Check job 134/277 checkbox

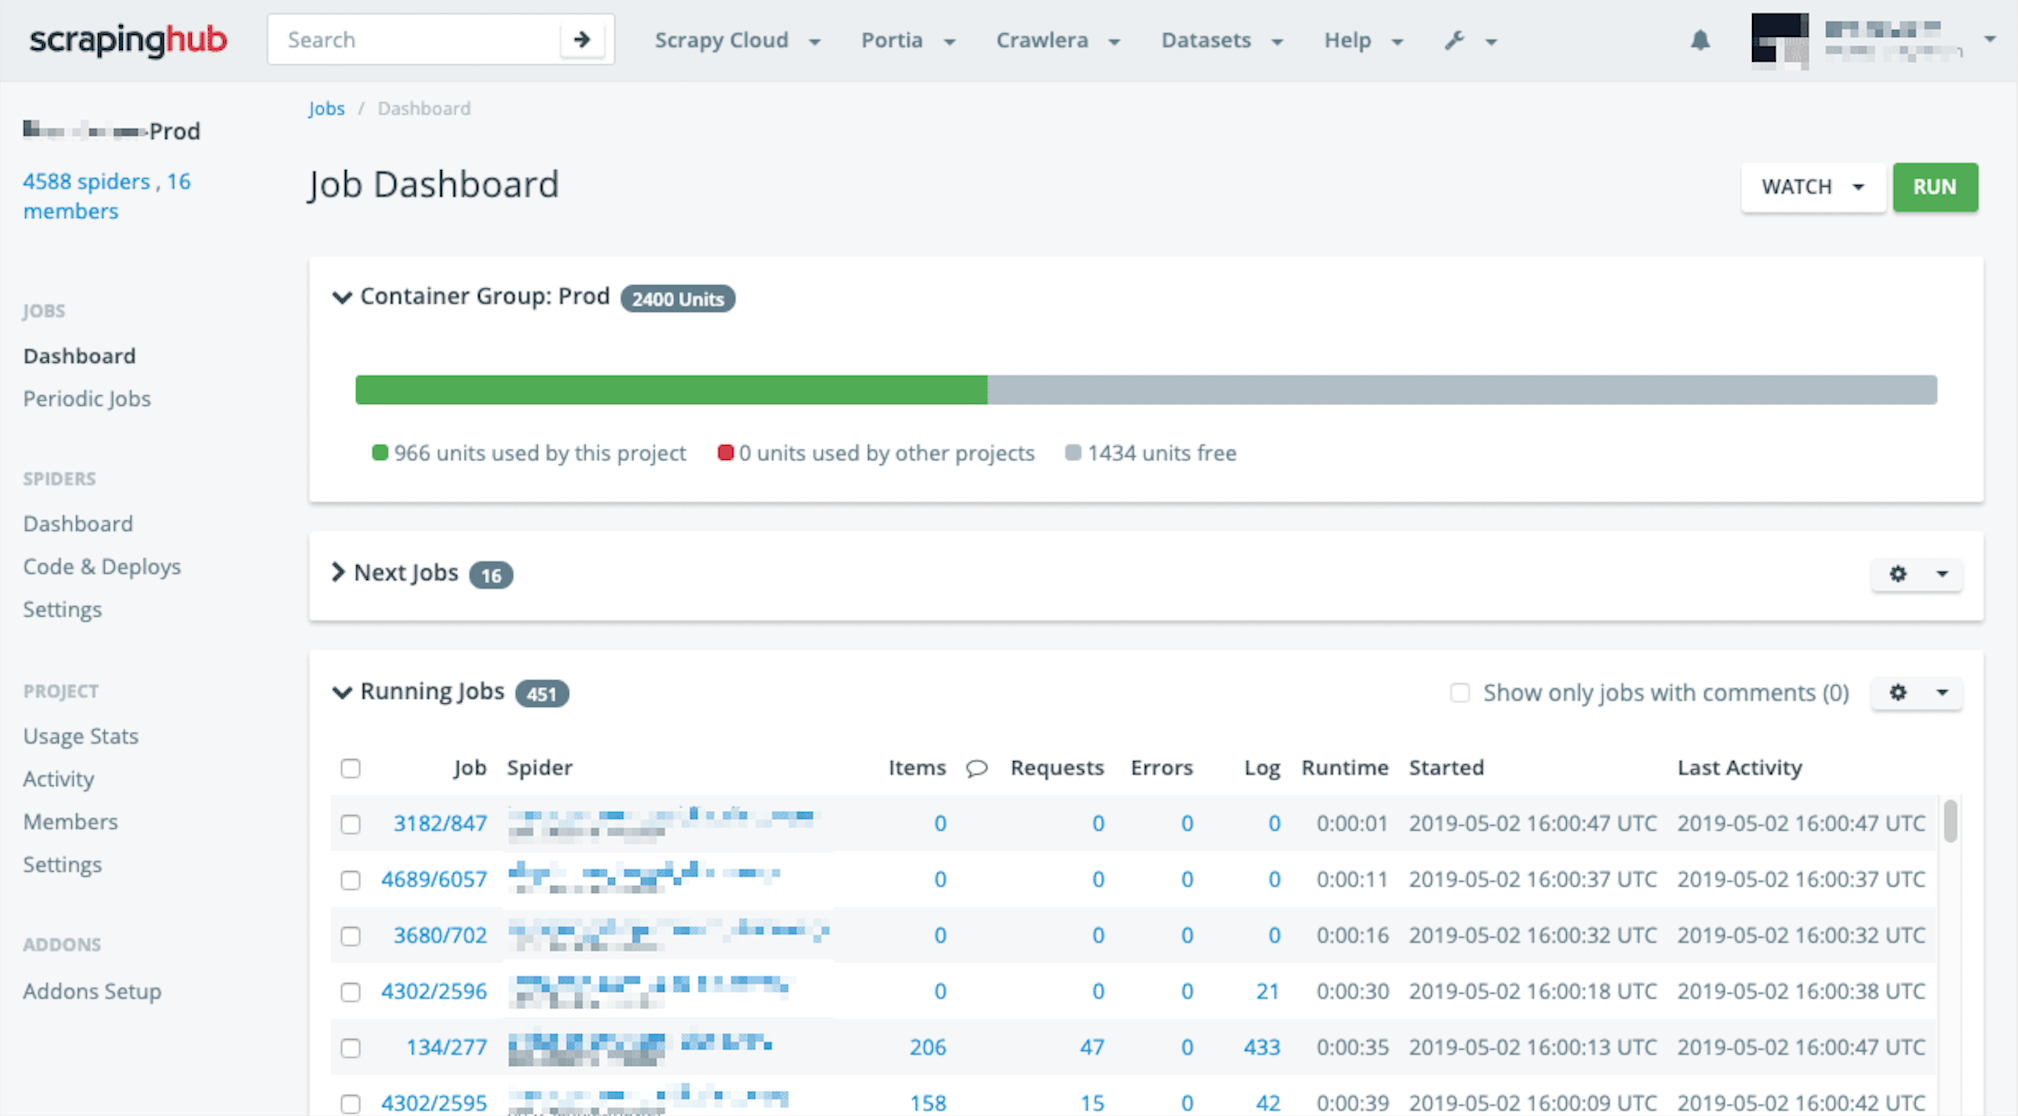(x=350, y=1048)
